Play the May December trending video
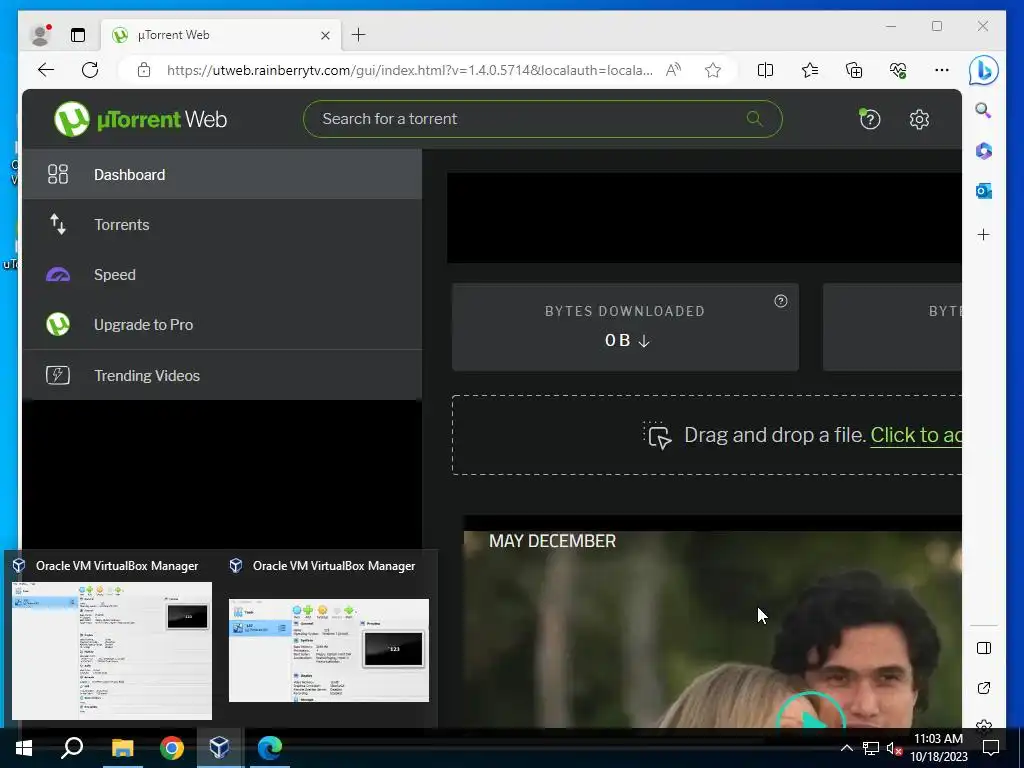The height and width of the screenshot is (768, 1024). click(x=810, y=712)
